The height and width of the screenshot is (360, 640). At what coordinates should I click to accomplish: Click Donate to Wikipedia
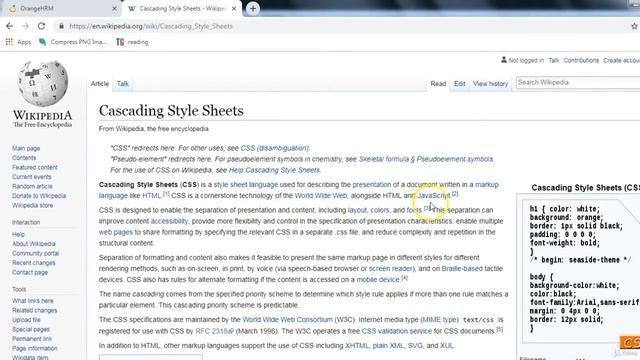click(39, 196)
